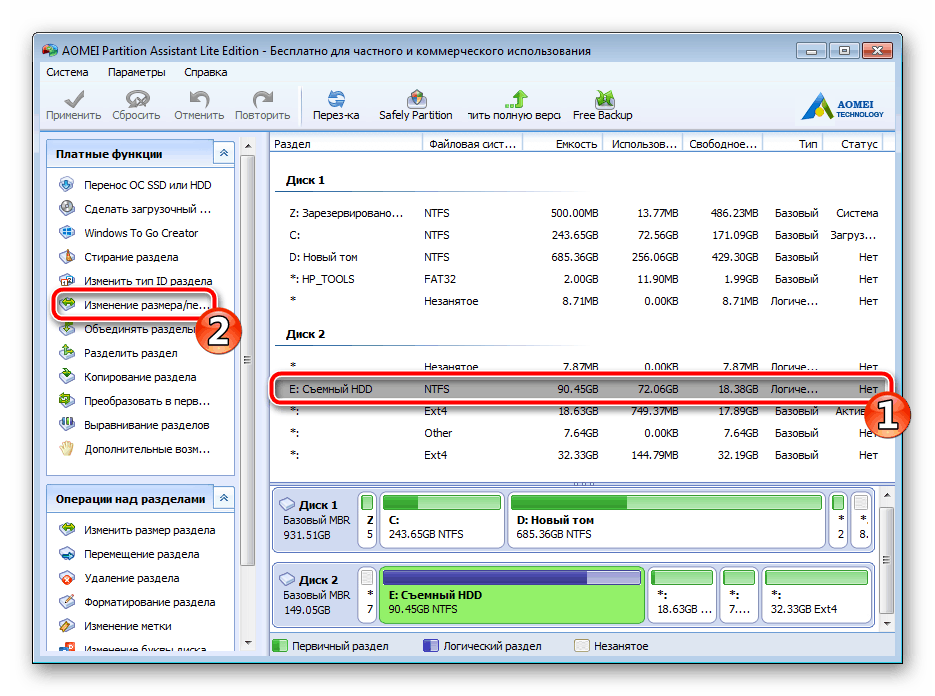
Task: Click Удаление раздела in the operations panel
Action: point(131,578)
